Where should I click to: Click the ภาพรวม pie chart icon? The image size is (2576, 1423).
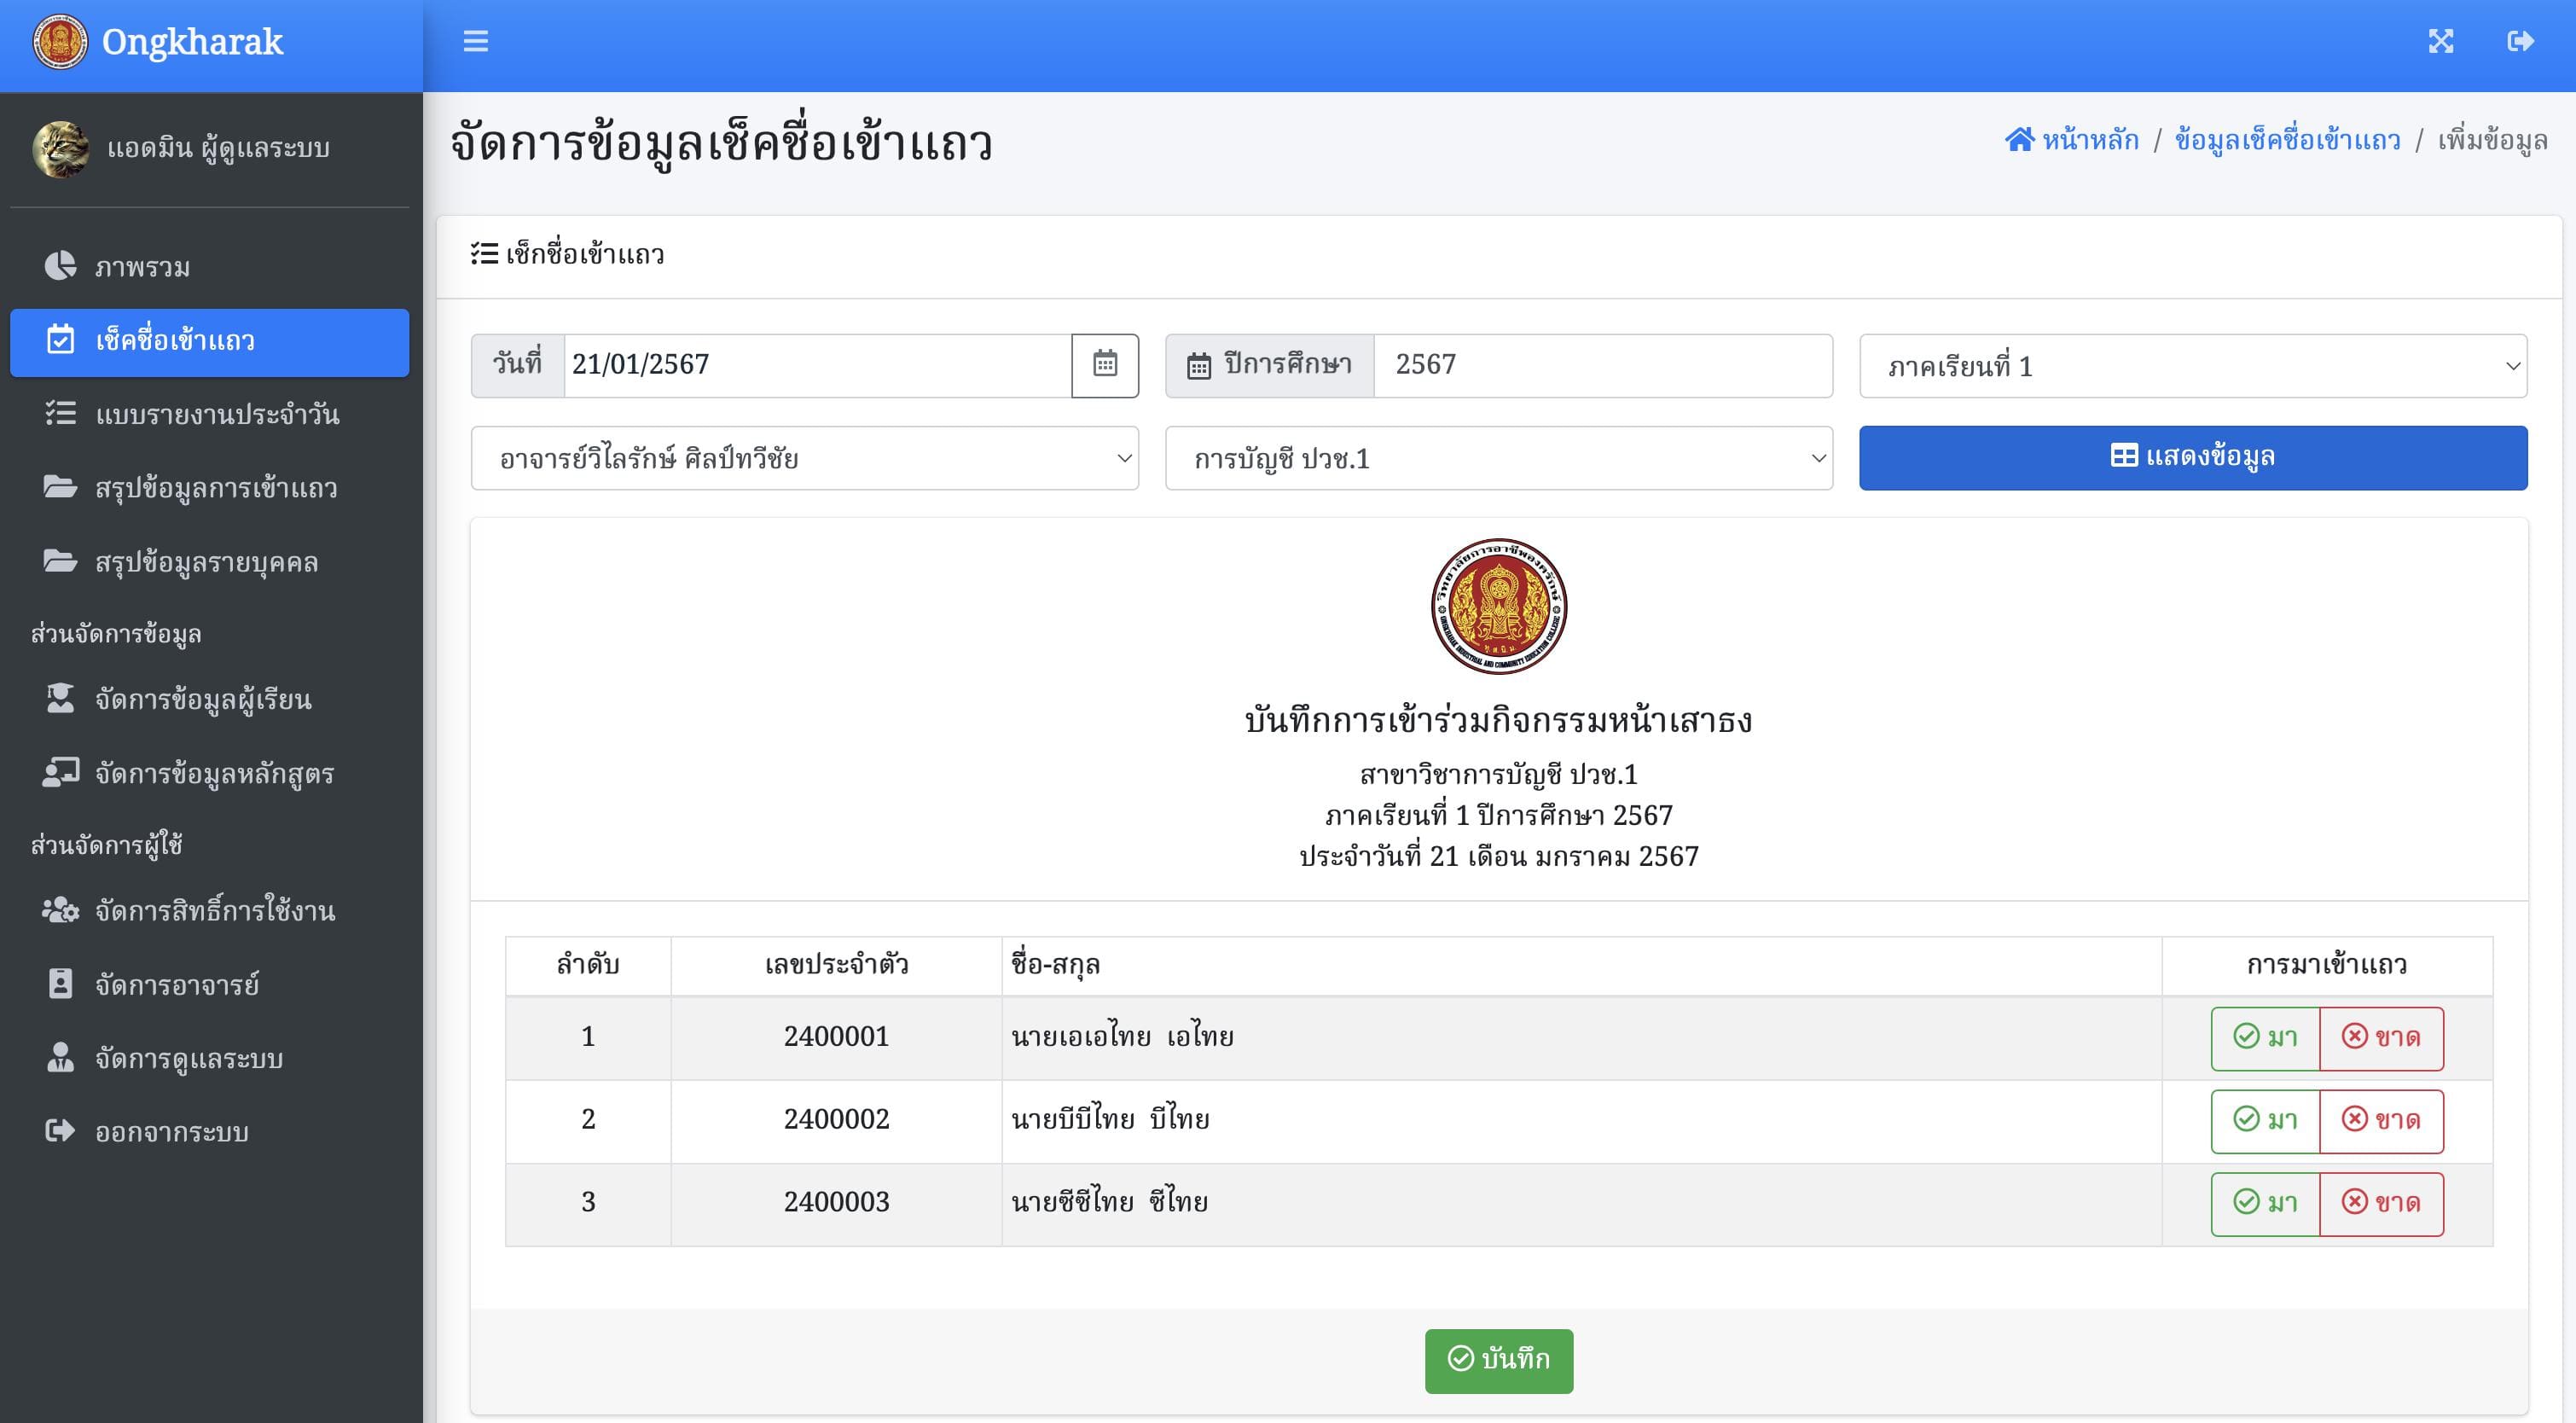60,265
